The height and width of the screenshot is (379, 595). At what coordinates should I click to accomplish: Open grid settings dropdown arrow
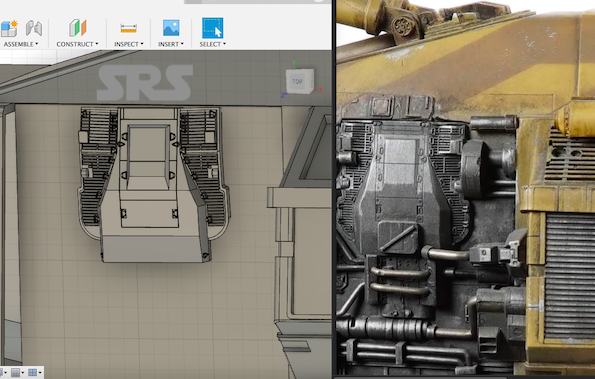point(22,373)
